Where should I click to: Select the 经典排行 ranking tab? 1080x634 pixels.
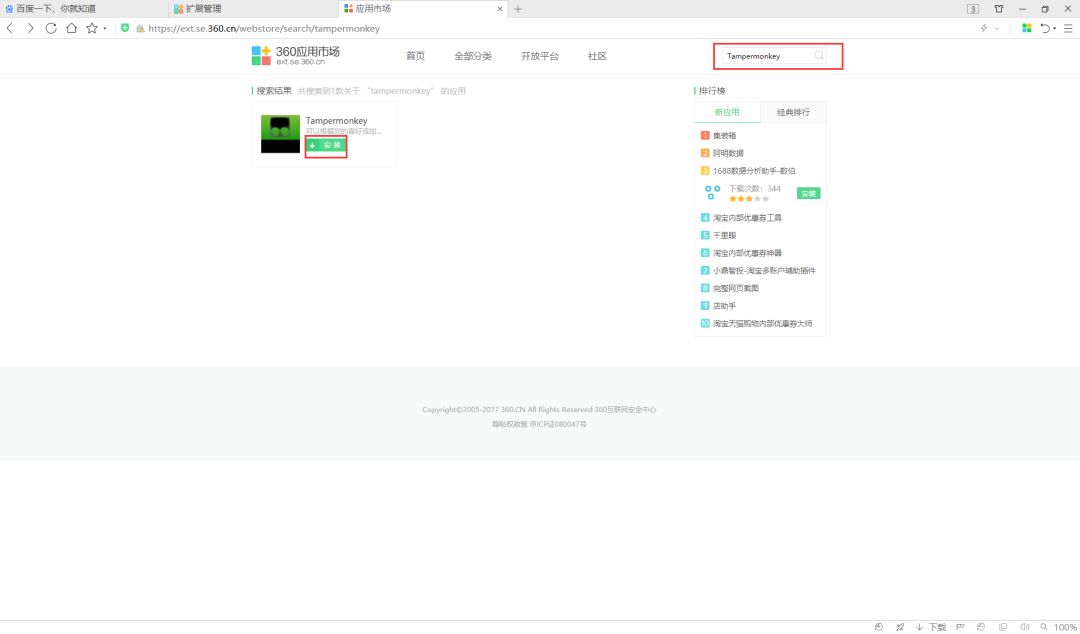coord(793,112)
